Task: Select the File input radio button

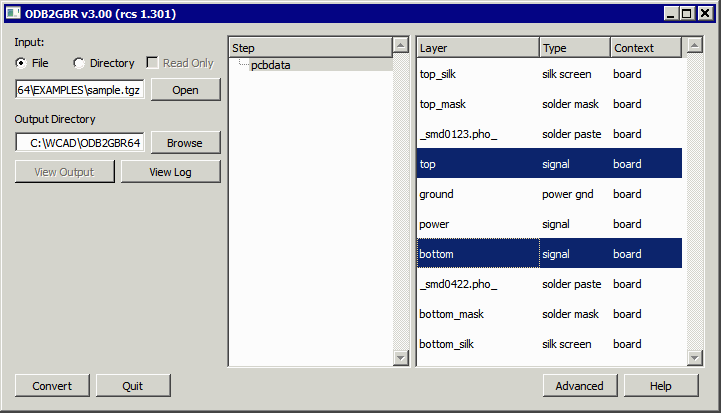Action: click(x=21, y=63)
